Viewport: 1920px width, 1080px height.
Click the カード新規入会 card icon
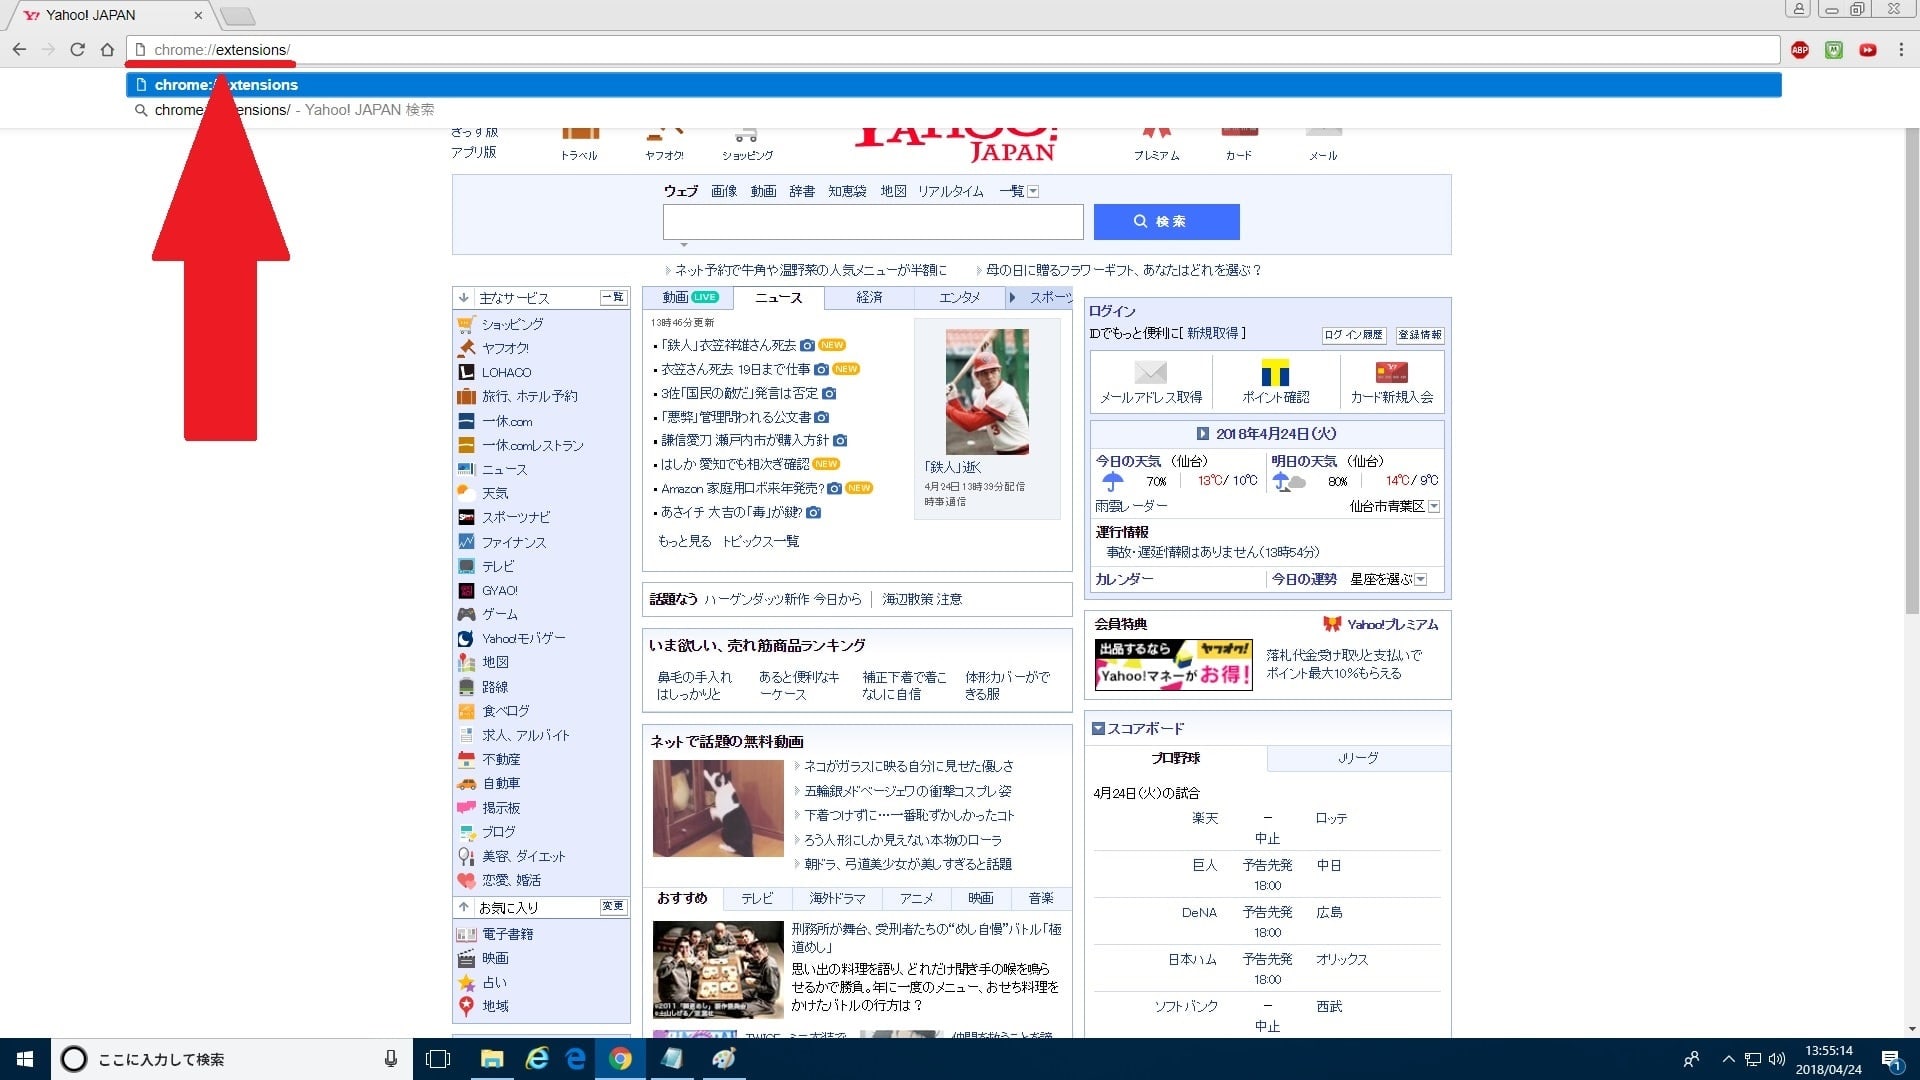click(x=1392, y=373)
